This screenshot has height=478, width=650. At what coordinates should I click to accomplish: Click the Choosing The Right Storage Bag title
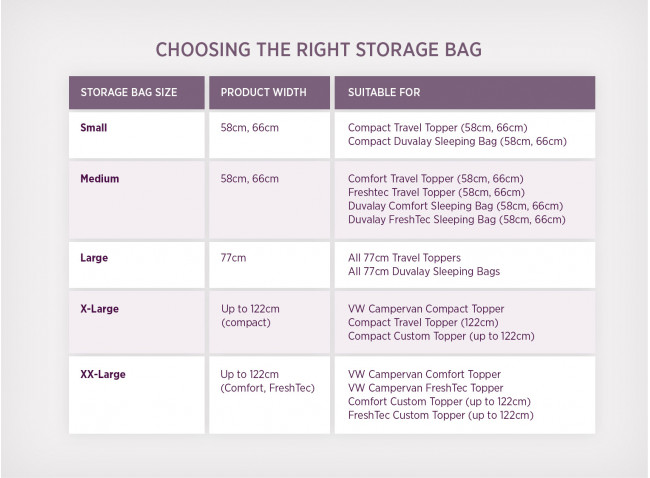[318, 50]
